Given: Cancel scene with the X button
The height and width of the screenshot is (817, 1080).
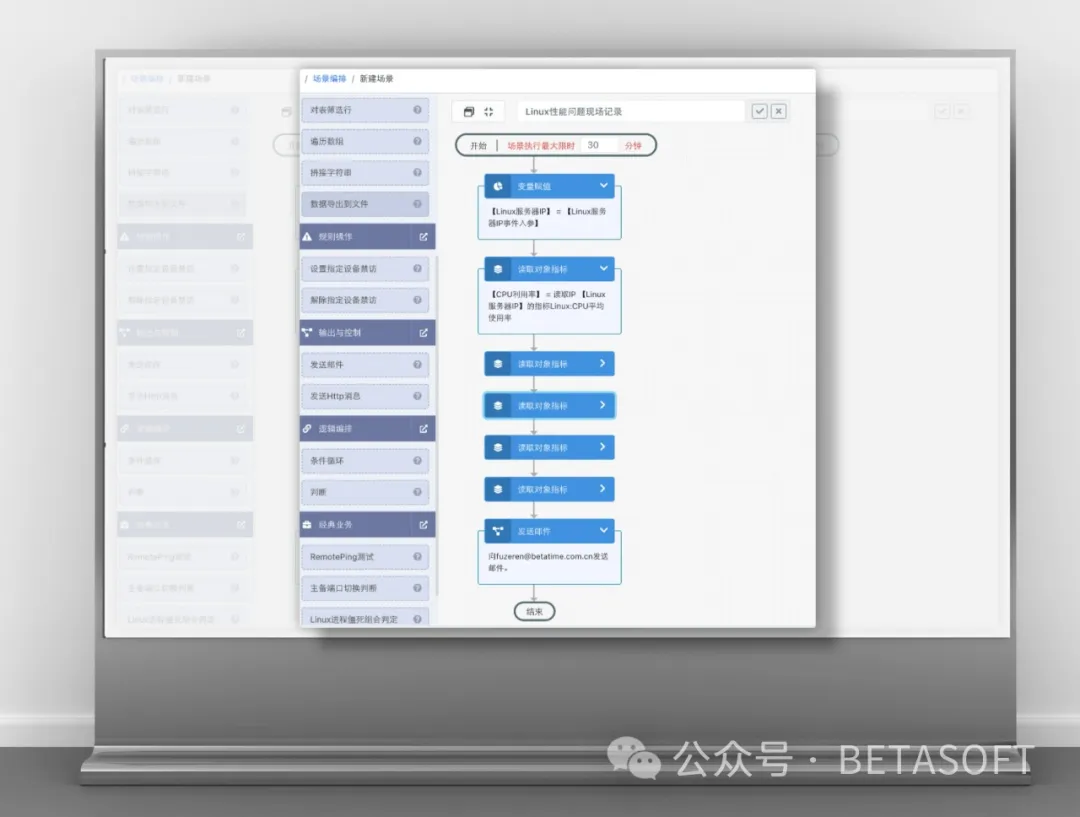Looking at the screenshot, I should click(x=778, y=112).
